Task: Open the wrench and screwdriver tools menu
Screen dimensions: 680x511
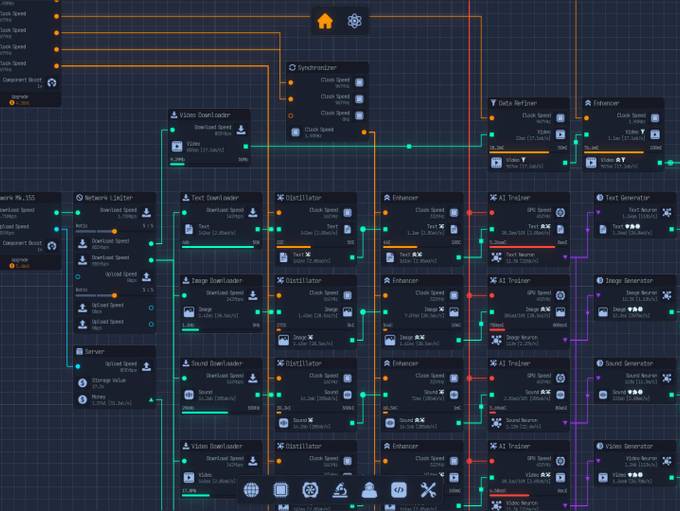Action: 428,490
